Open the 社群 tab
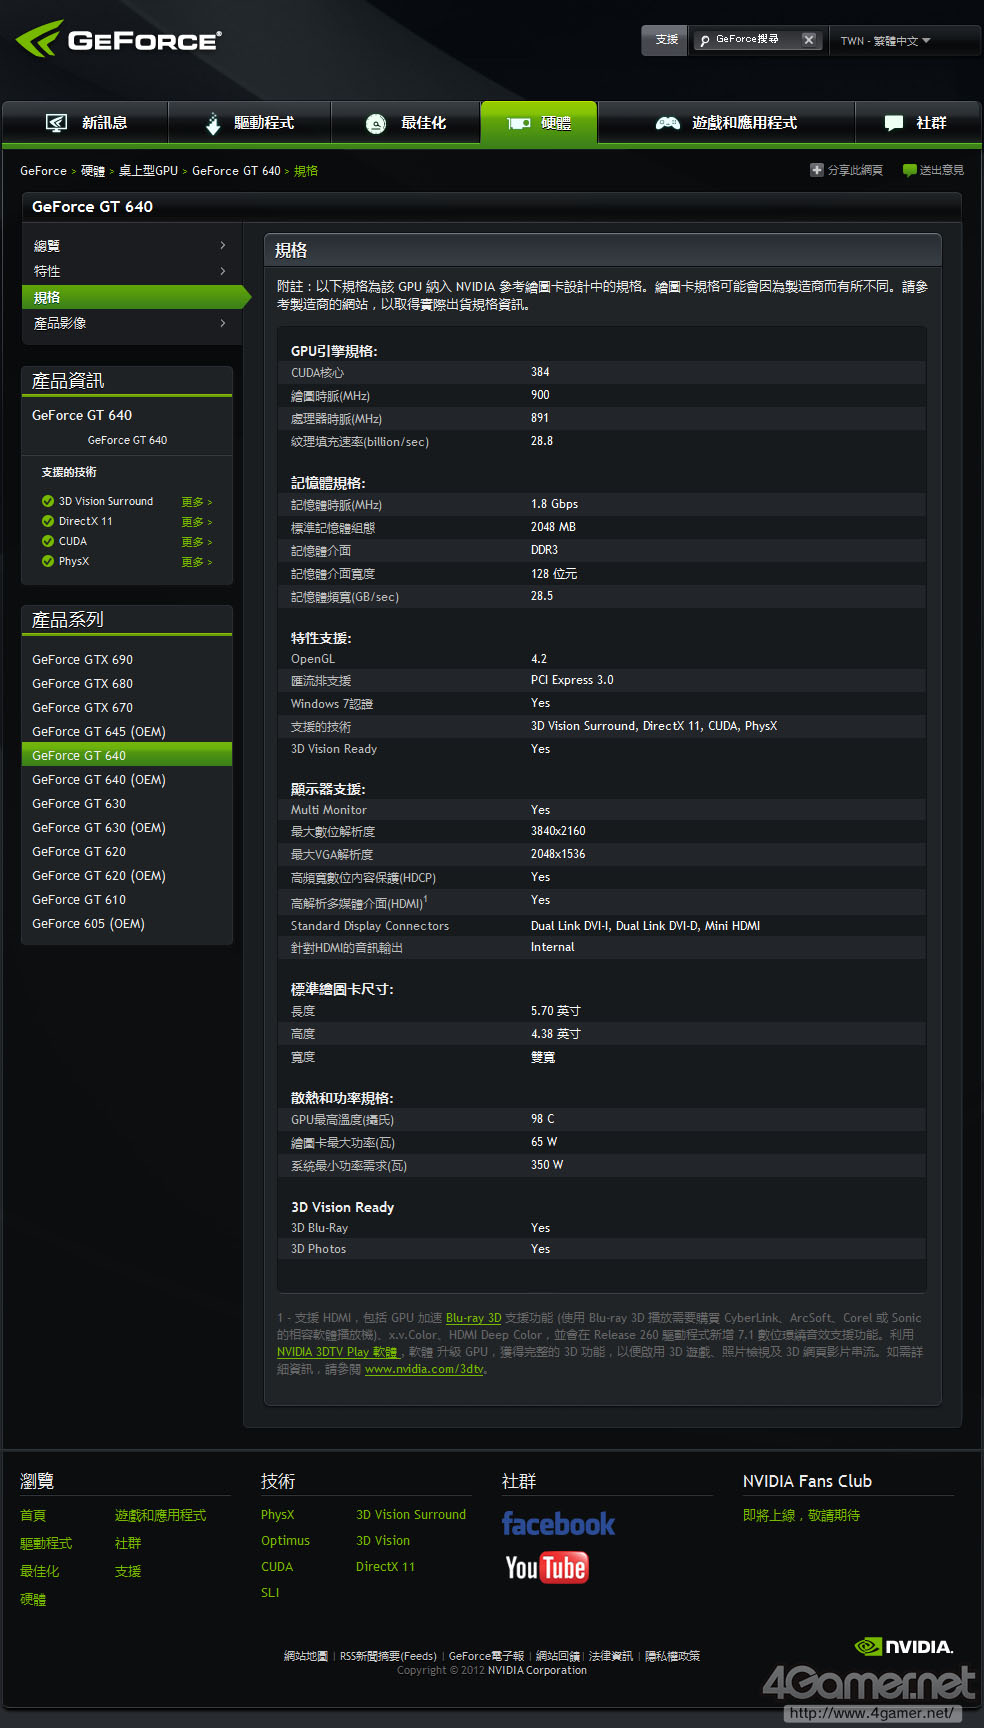 (917, 123)
